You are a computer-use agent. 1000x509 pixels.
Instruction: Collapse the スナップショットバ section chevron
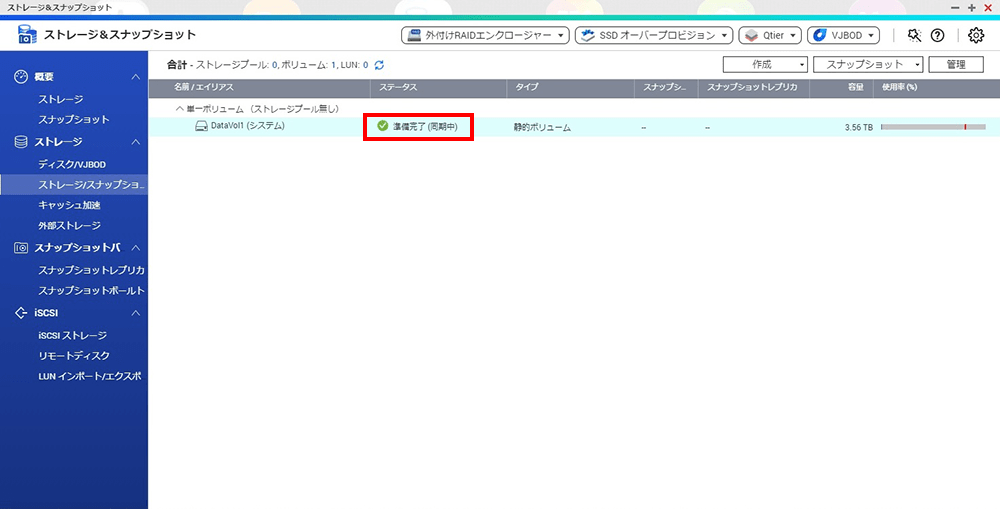click(136, 247)
